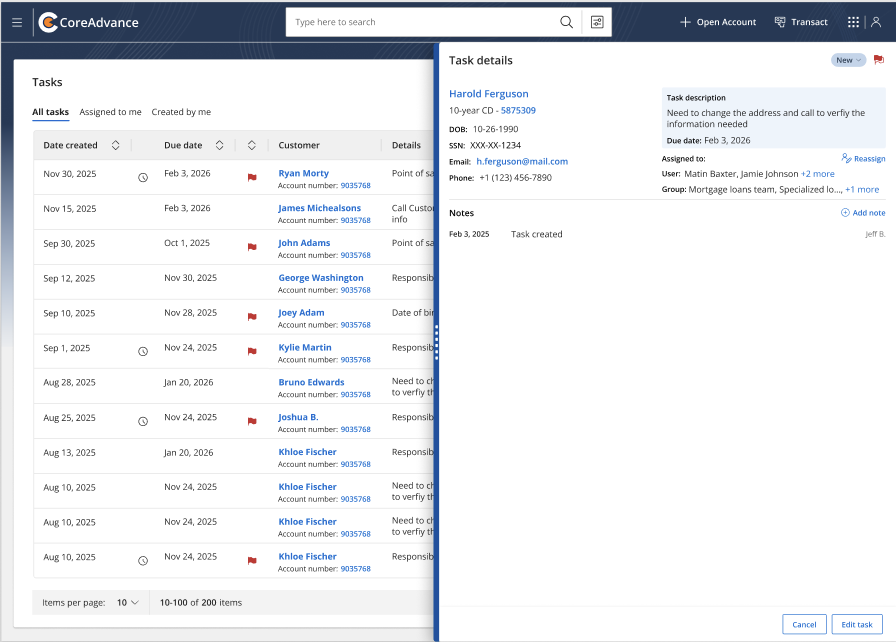The height and width of the screenshot is (642, 896).
Task: Click the panel resize drag handle
Action: [437, 342]
